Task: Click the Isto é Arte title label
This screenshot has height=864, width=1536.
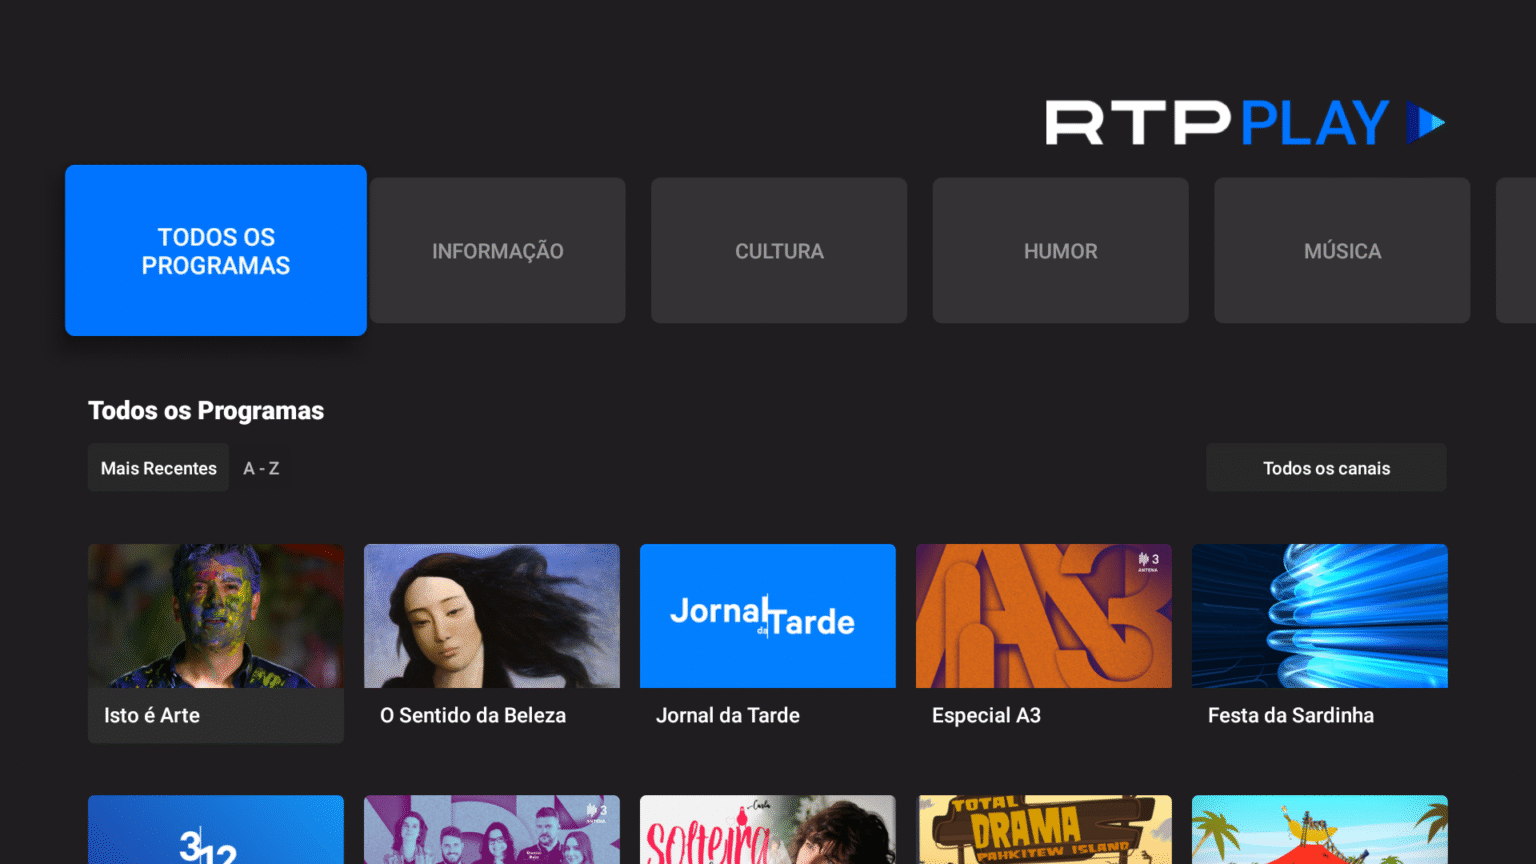Action: tap(151, 715)
